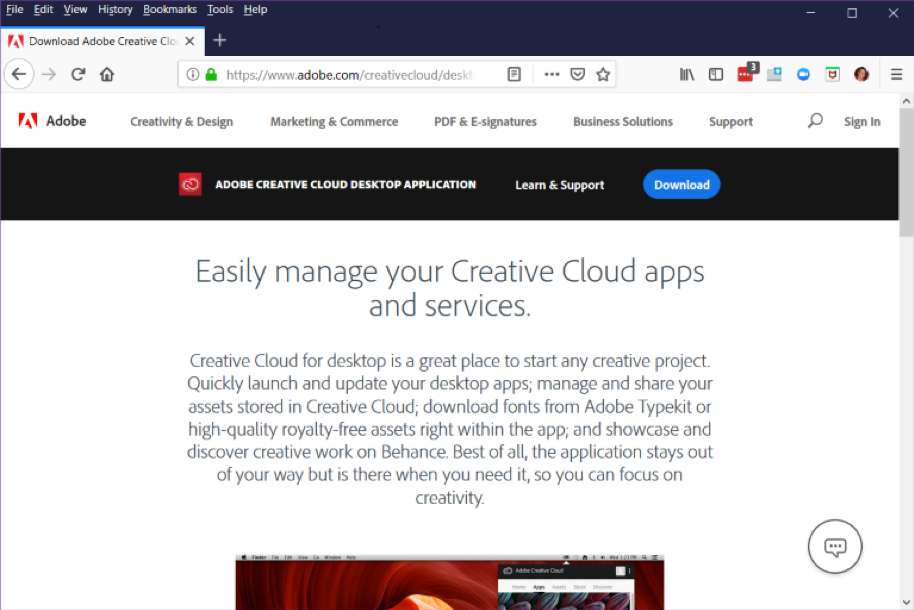Open red extension icon with badge 3
Viewport: 914px width, 610px height.
tap(747, 72)
